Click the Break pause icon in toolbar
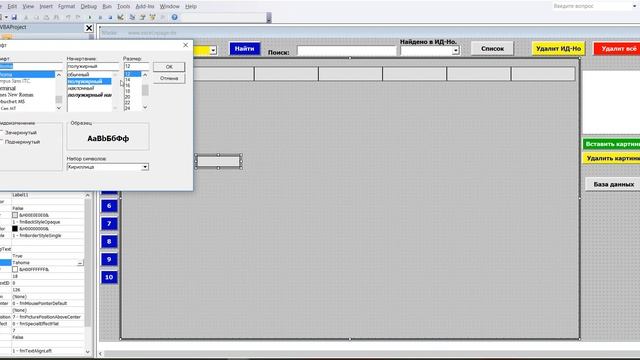Viewport: 640px width, 360px height. (100, 17)
